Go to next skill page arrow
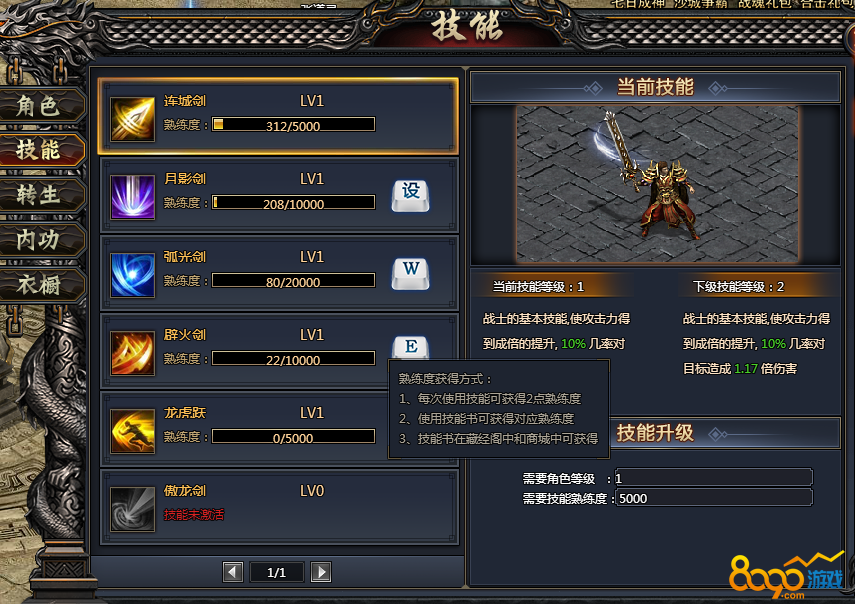Image resolution: width=855 pixels, height=604 pixels. [x=321, y=572]
